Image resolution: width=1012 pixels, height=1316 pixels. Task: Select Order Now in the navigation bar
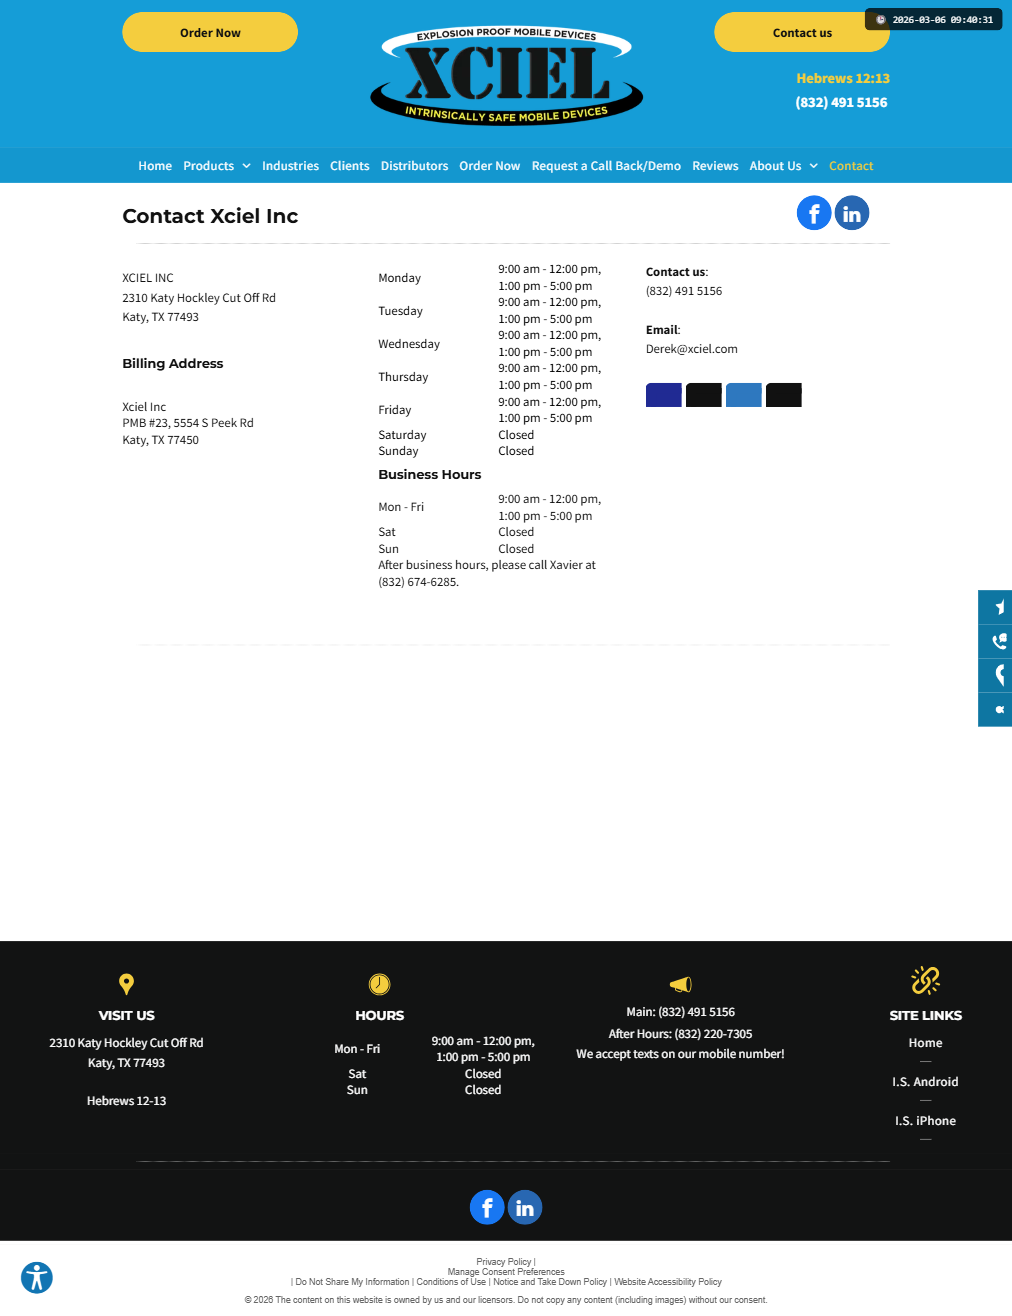tap(490, 166)
